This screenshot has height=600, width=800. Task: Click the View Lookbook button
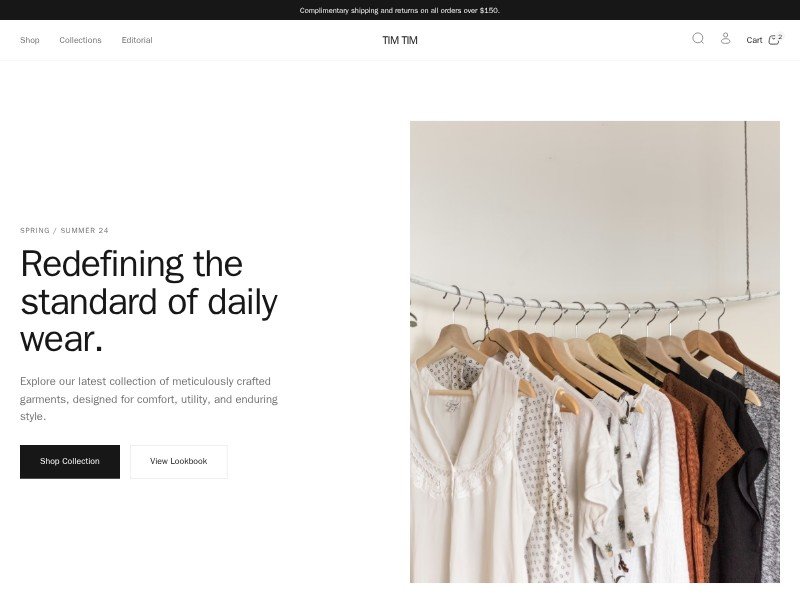pyautogui.click(x=179, y=462)
